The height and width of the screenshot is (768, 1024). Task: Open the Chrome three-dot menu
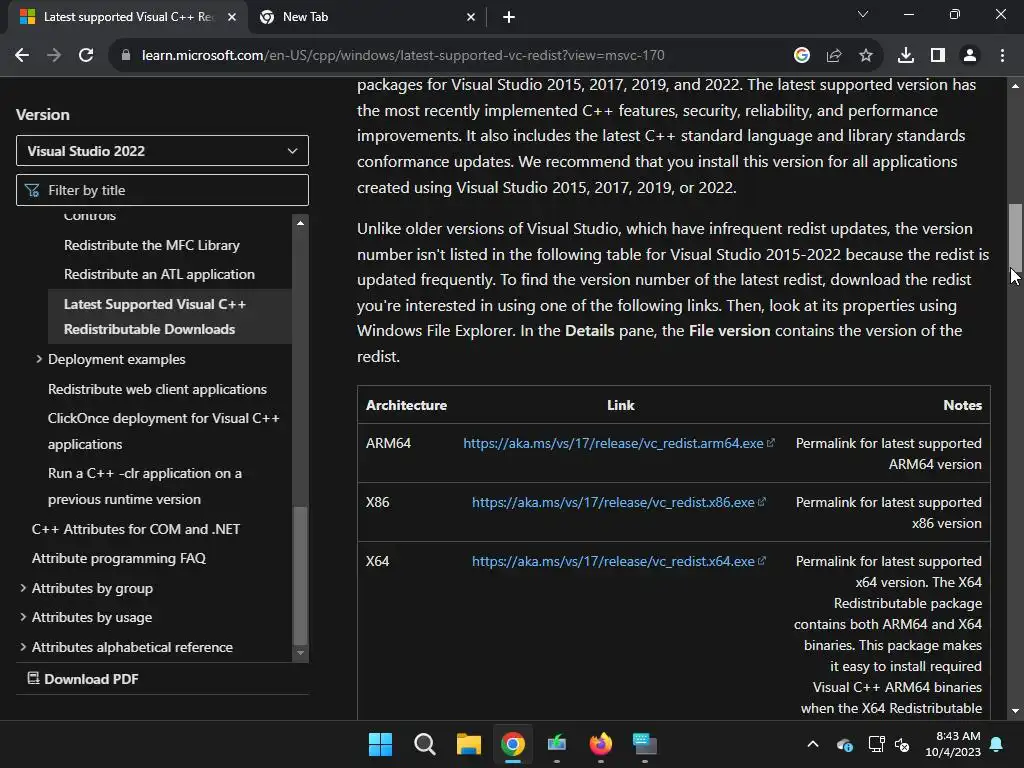point(1002,56)
